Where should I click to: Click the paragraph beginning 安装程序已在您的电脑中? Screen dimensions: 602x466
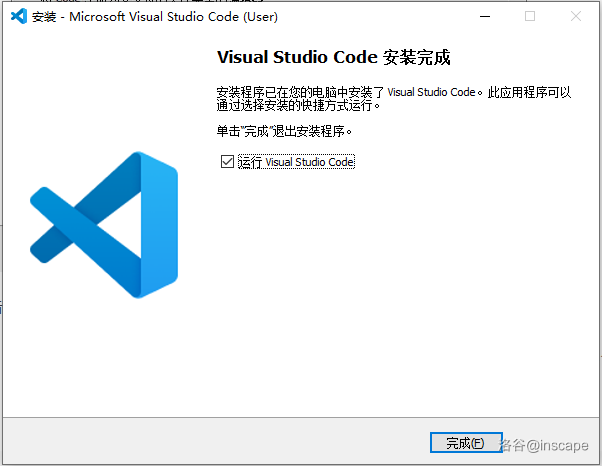coord(300,92)
